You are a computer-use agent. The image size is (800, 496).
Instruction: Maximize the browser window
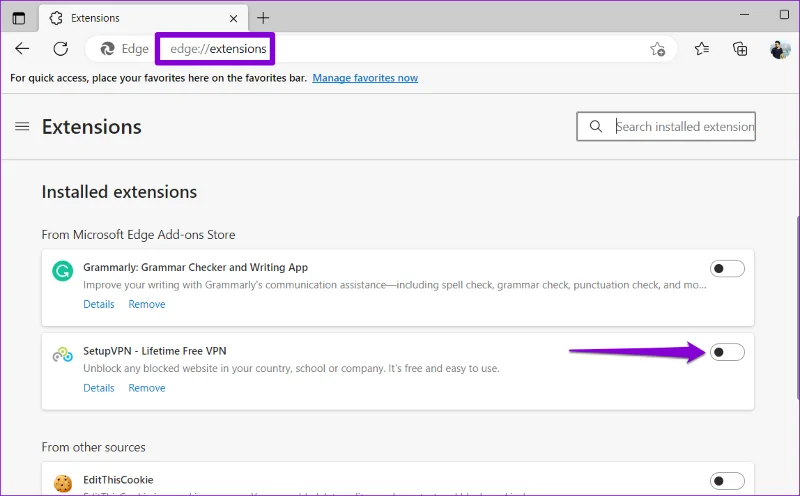pos(784,15)
